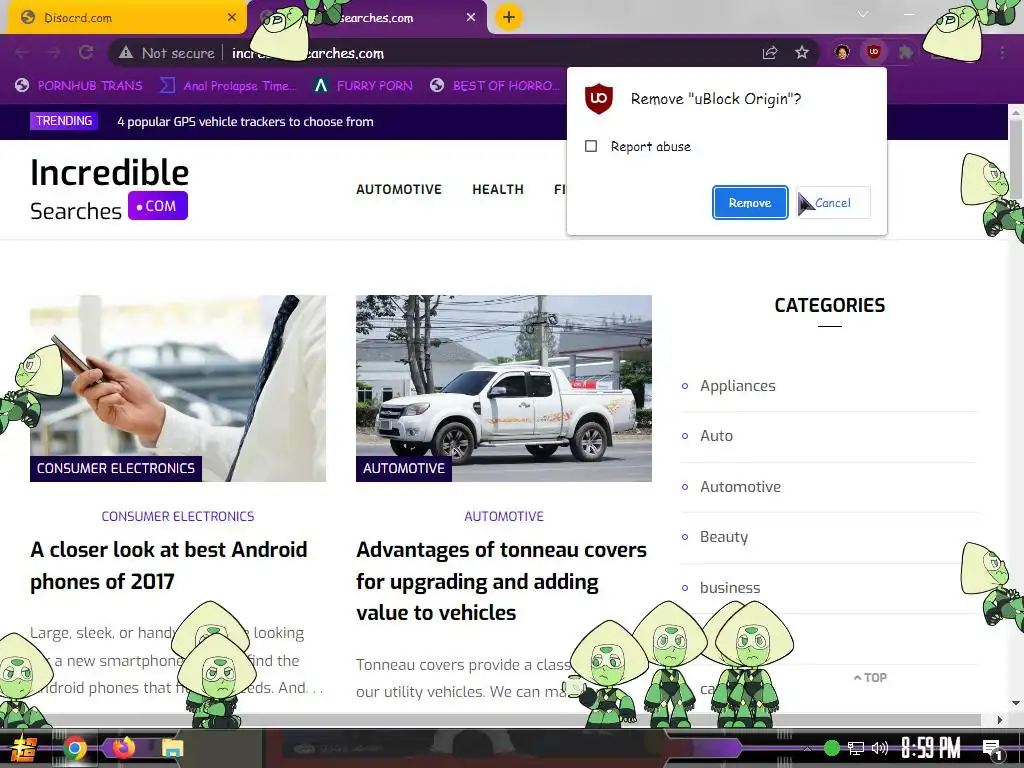Select the Beauty category
Image resolution: width=1024 pixels, height=768 pixels.
click(724, 537)
